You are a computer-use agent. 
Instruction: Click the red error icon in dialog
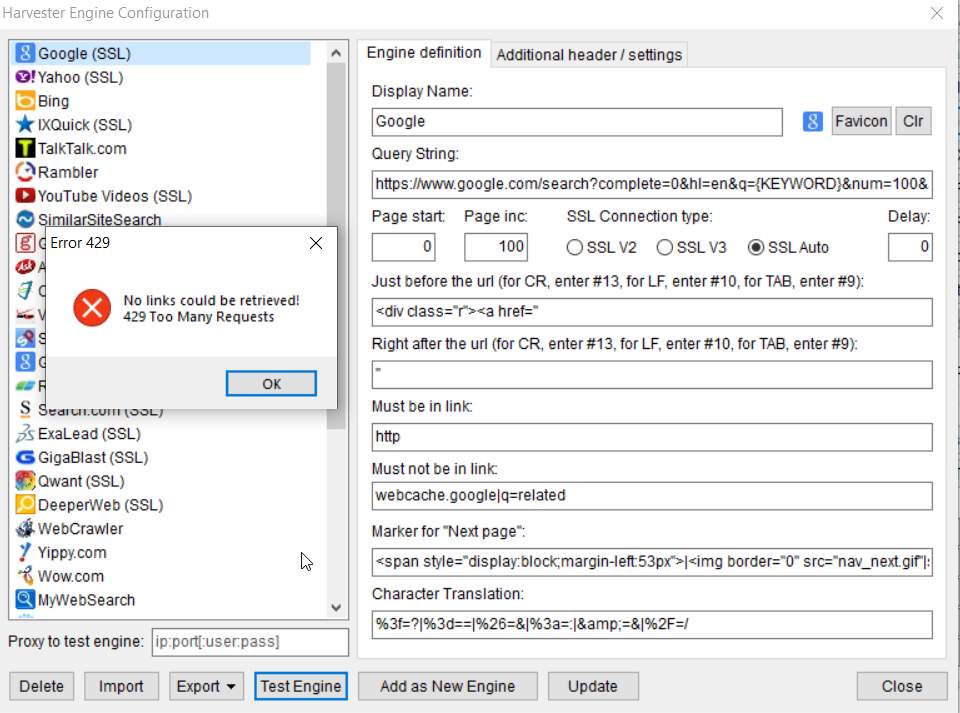tap(92, 308)
